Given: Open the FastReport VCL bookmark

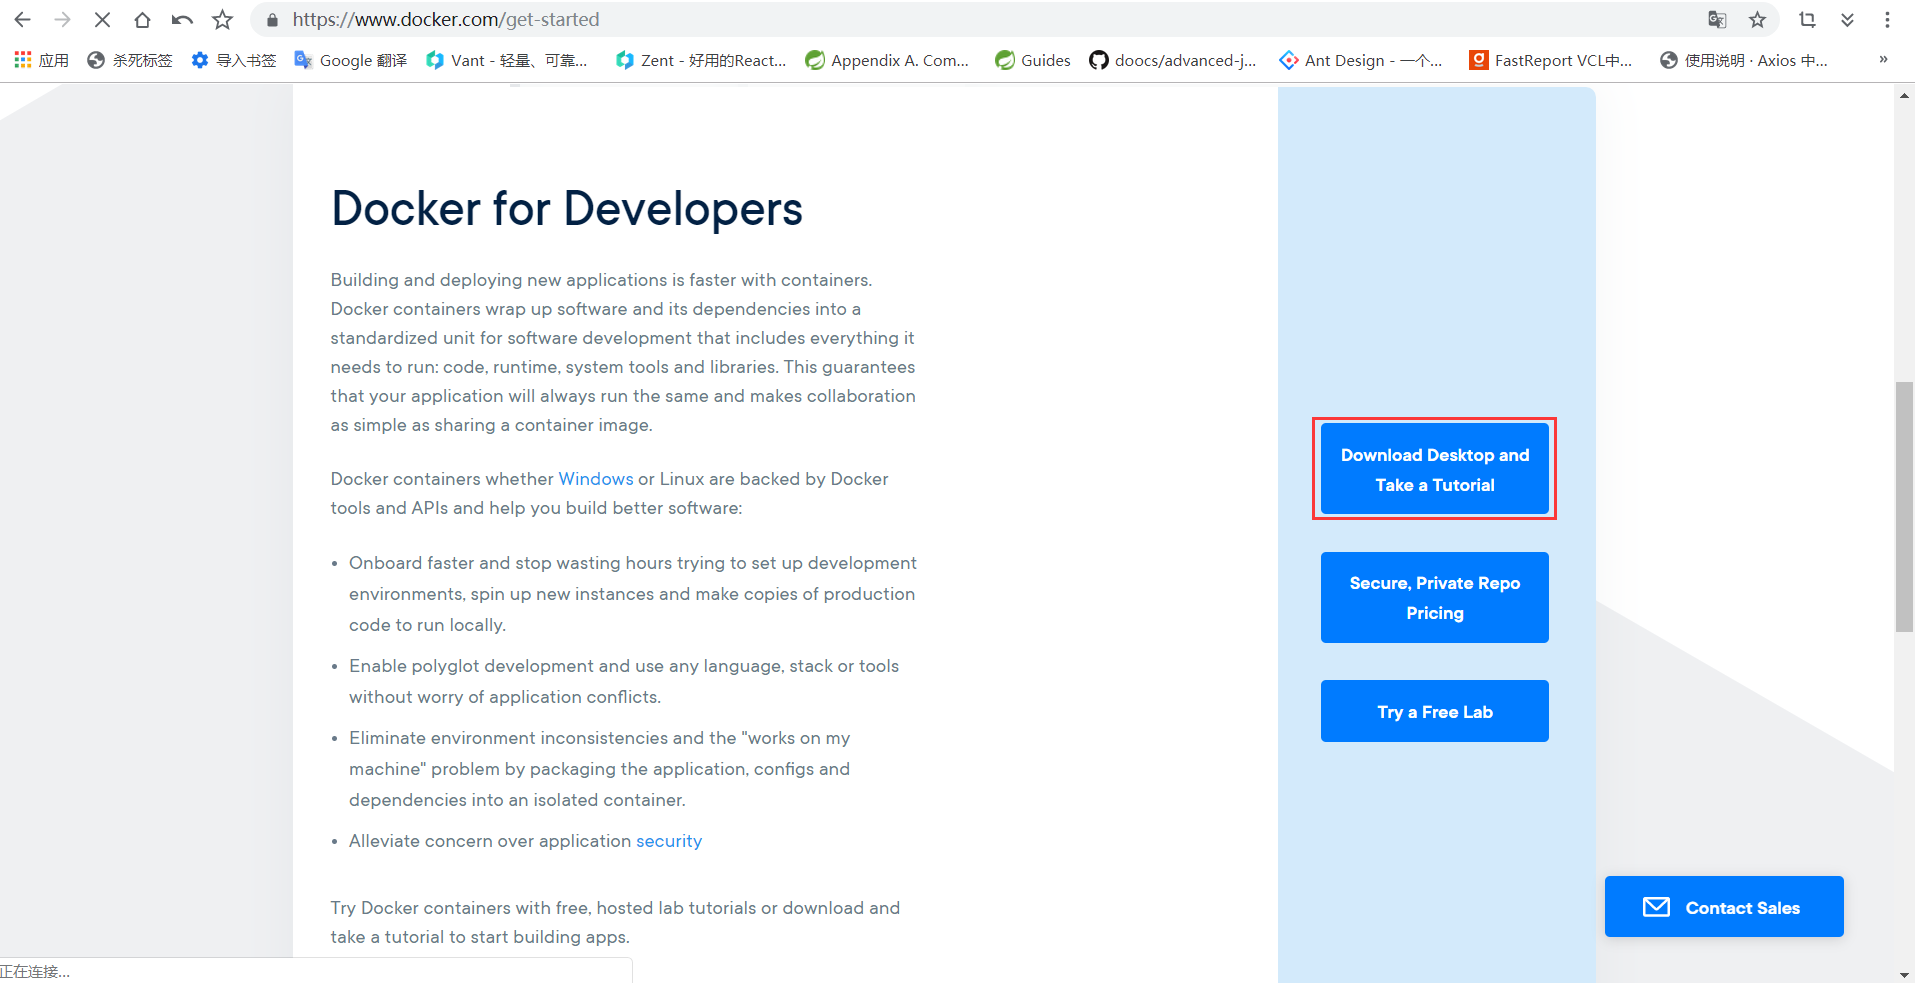Looking at the screenshot, I should (x=1551, y=60).
